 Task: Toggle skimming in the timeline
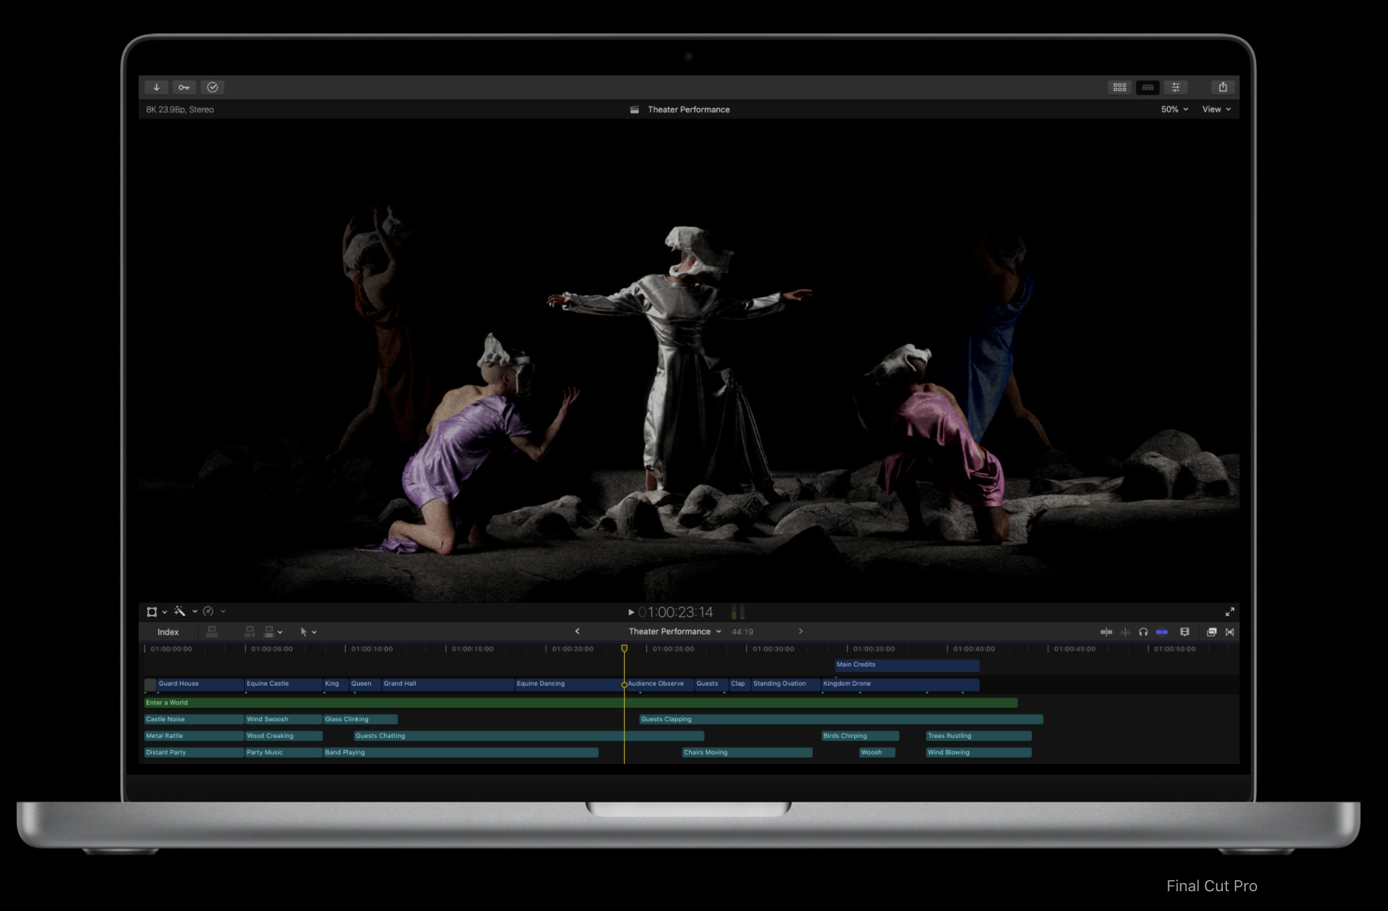click(x=1106, y=632)
